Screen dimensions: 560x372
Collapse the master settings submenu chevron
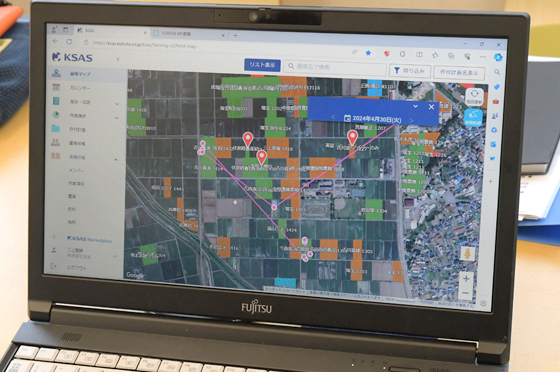(x=116, y=160)
